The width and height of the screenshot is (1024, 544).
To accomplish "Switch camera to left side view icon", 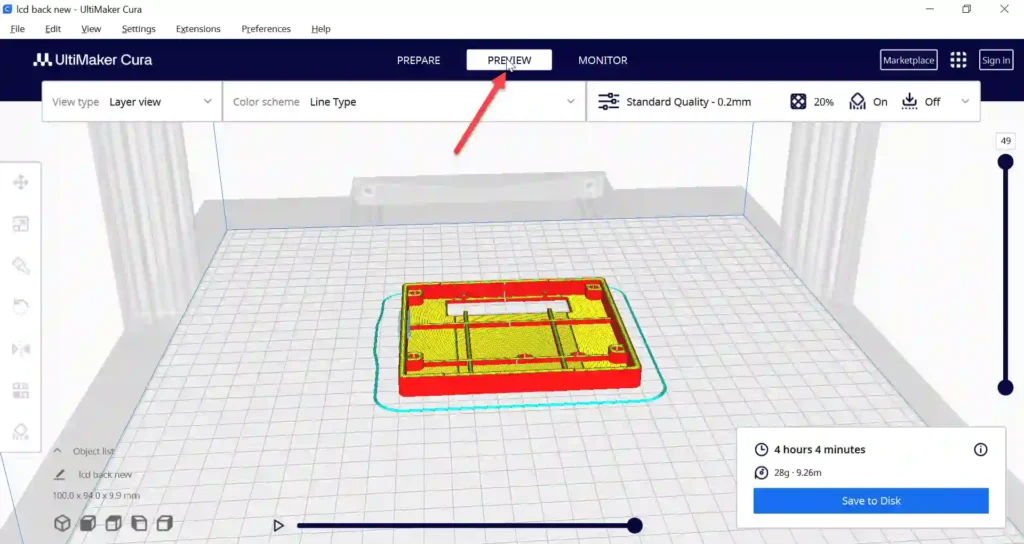I will 138,523.
